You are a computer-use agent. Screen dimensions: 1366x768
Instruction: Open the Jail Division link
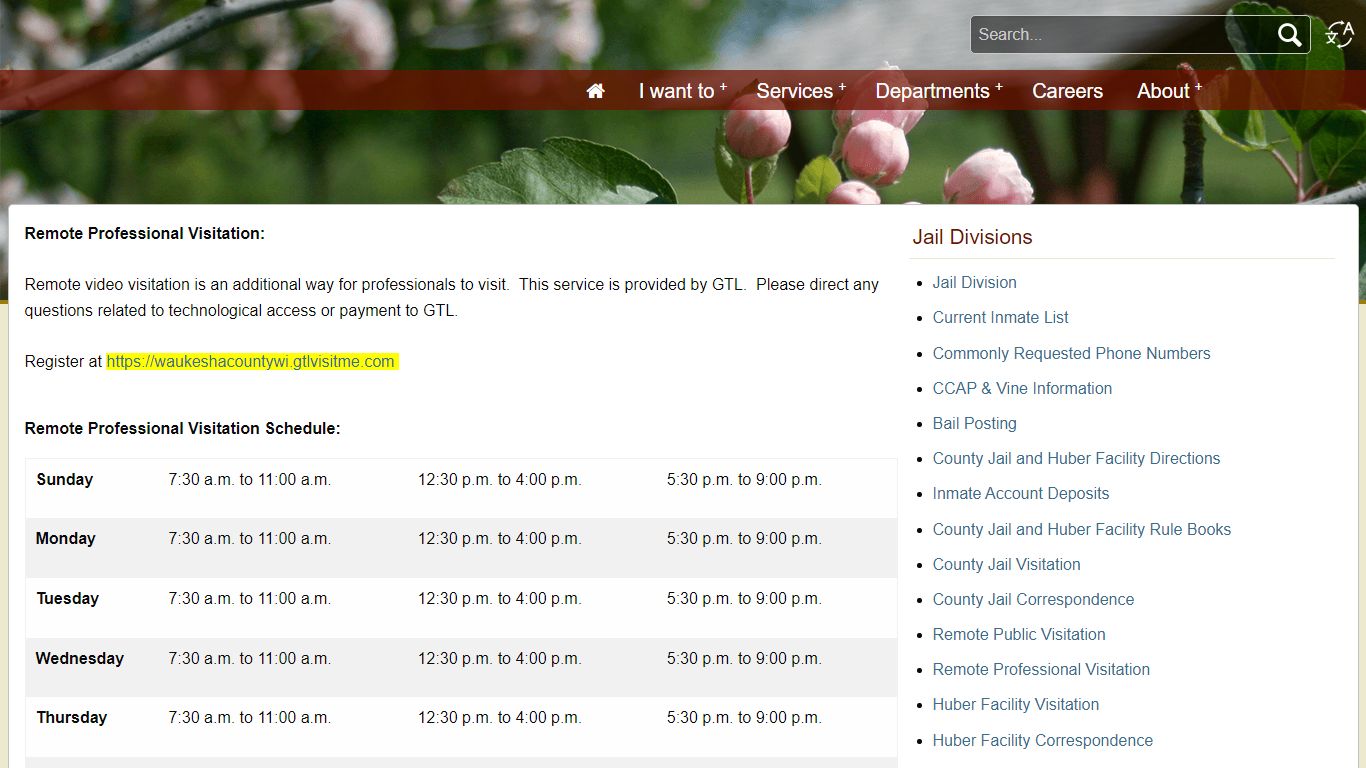click(x=974, y=283)
